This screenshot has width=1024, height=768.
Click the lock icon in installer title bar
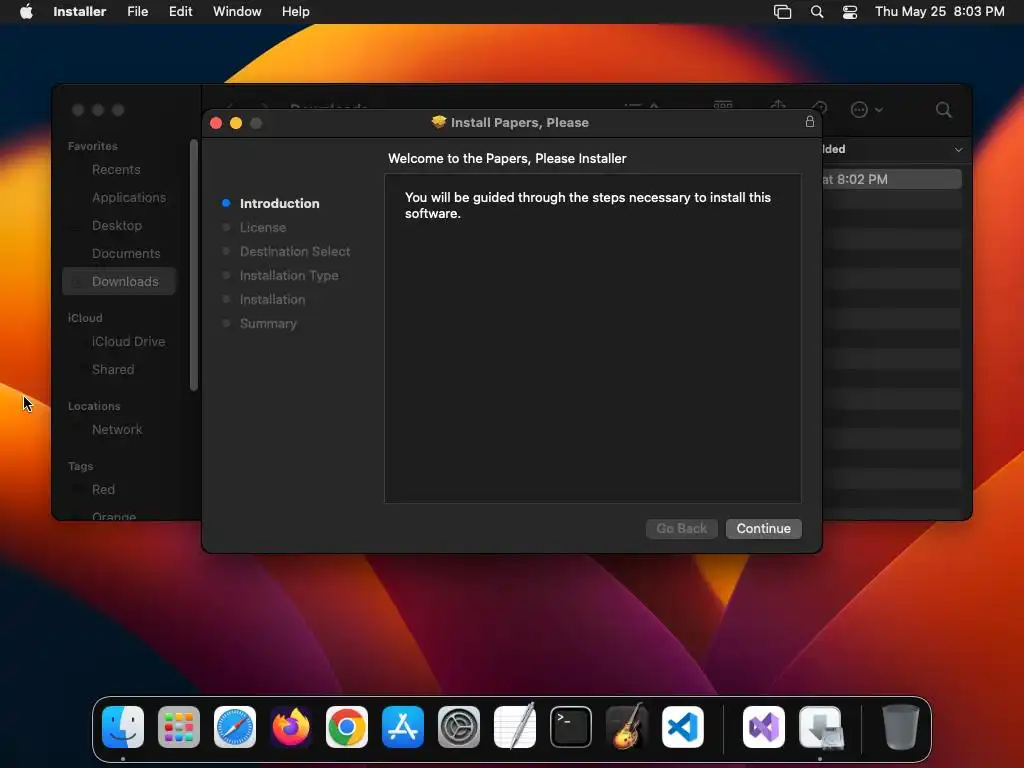(809, 121)
